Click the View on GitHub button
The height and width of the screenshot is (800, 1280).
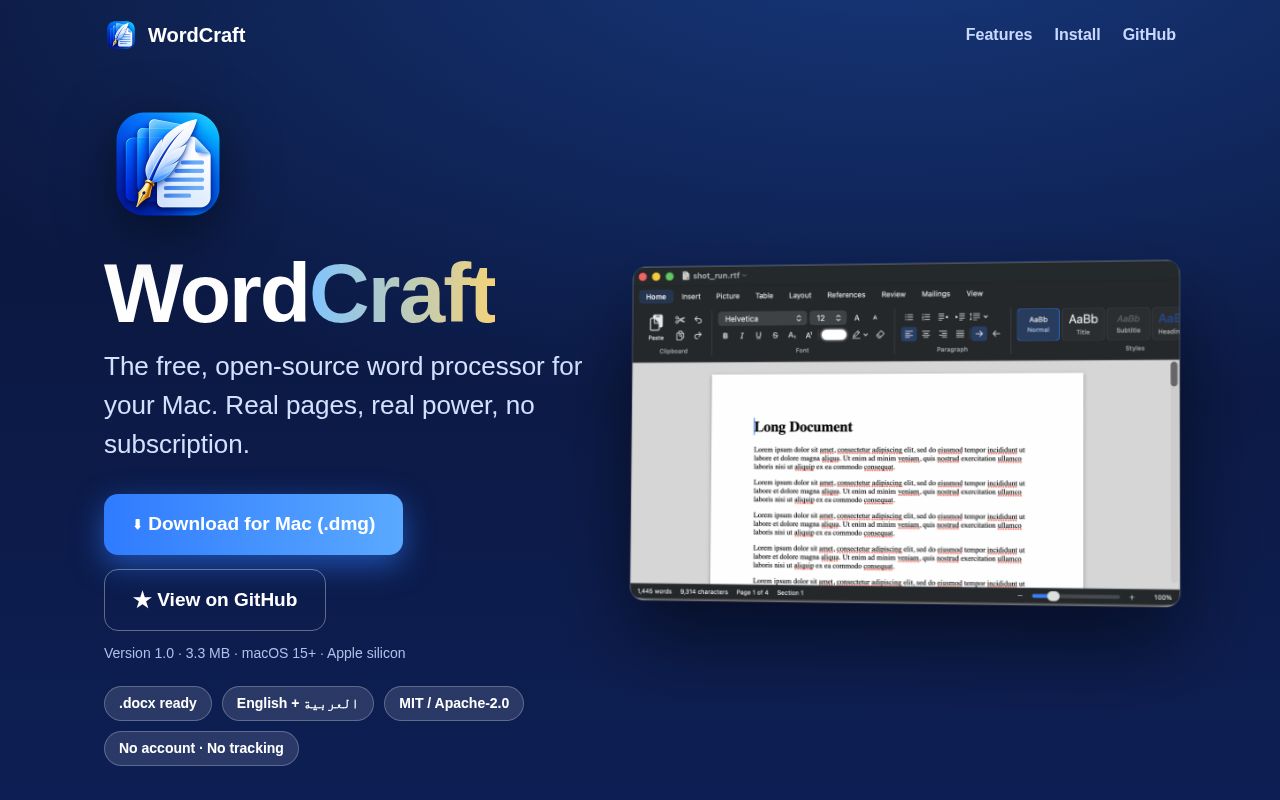(215, 600)
